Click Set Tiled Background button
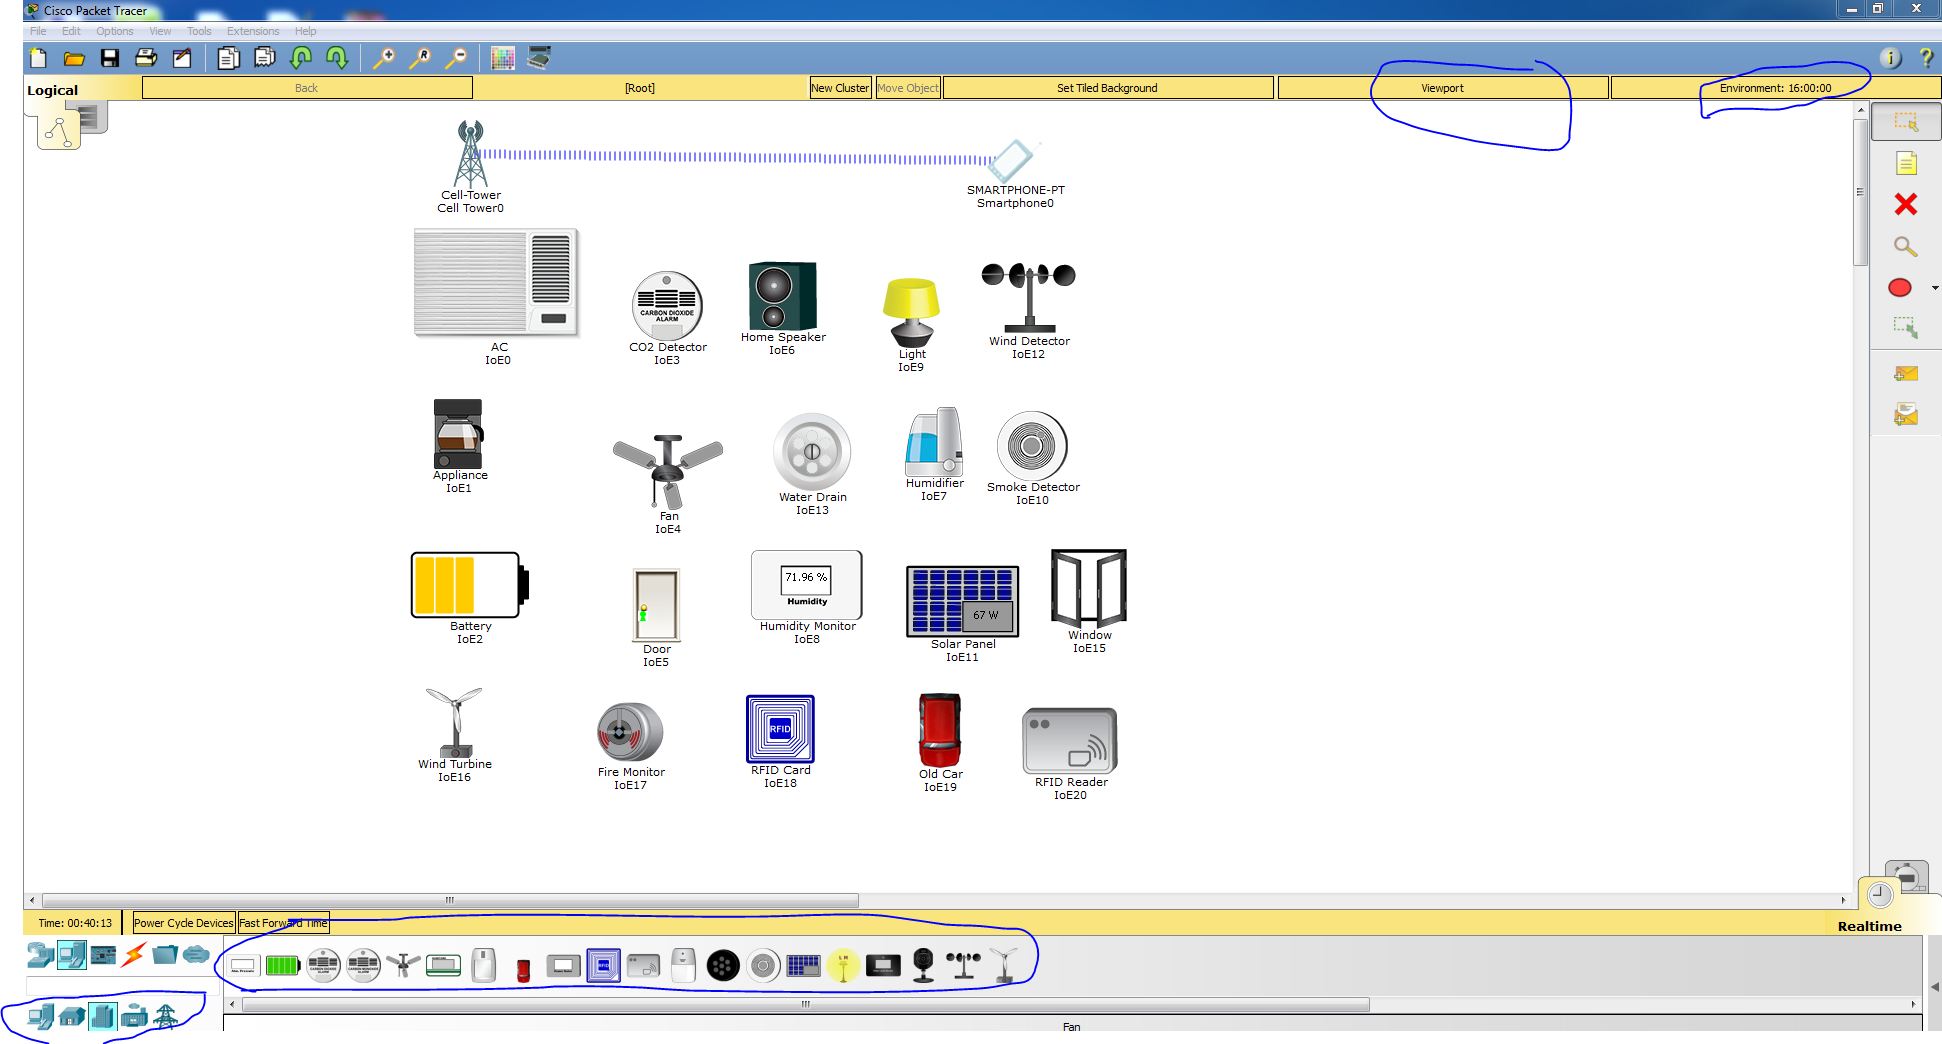This screenshot has height=1044, width=1942. coord(1107,88)
